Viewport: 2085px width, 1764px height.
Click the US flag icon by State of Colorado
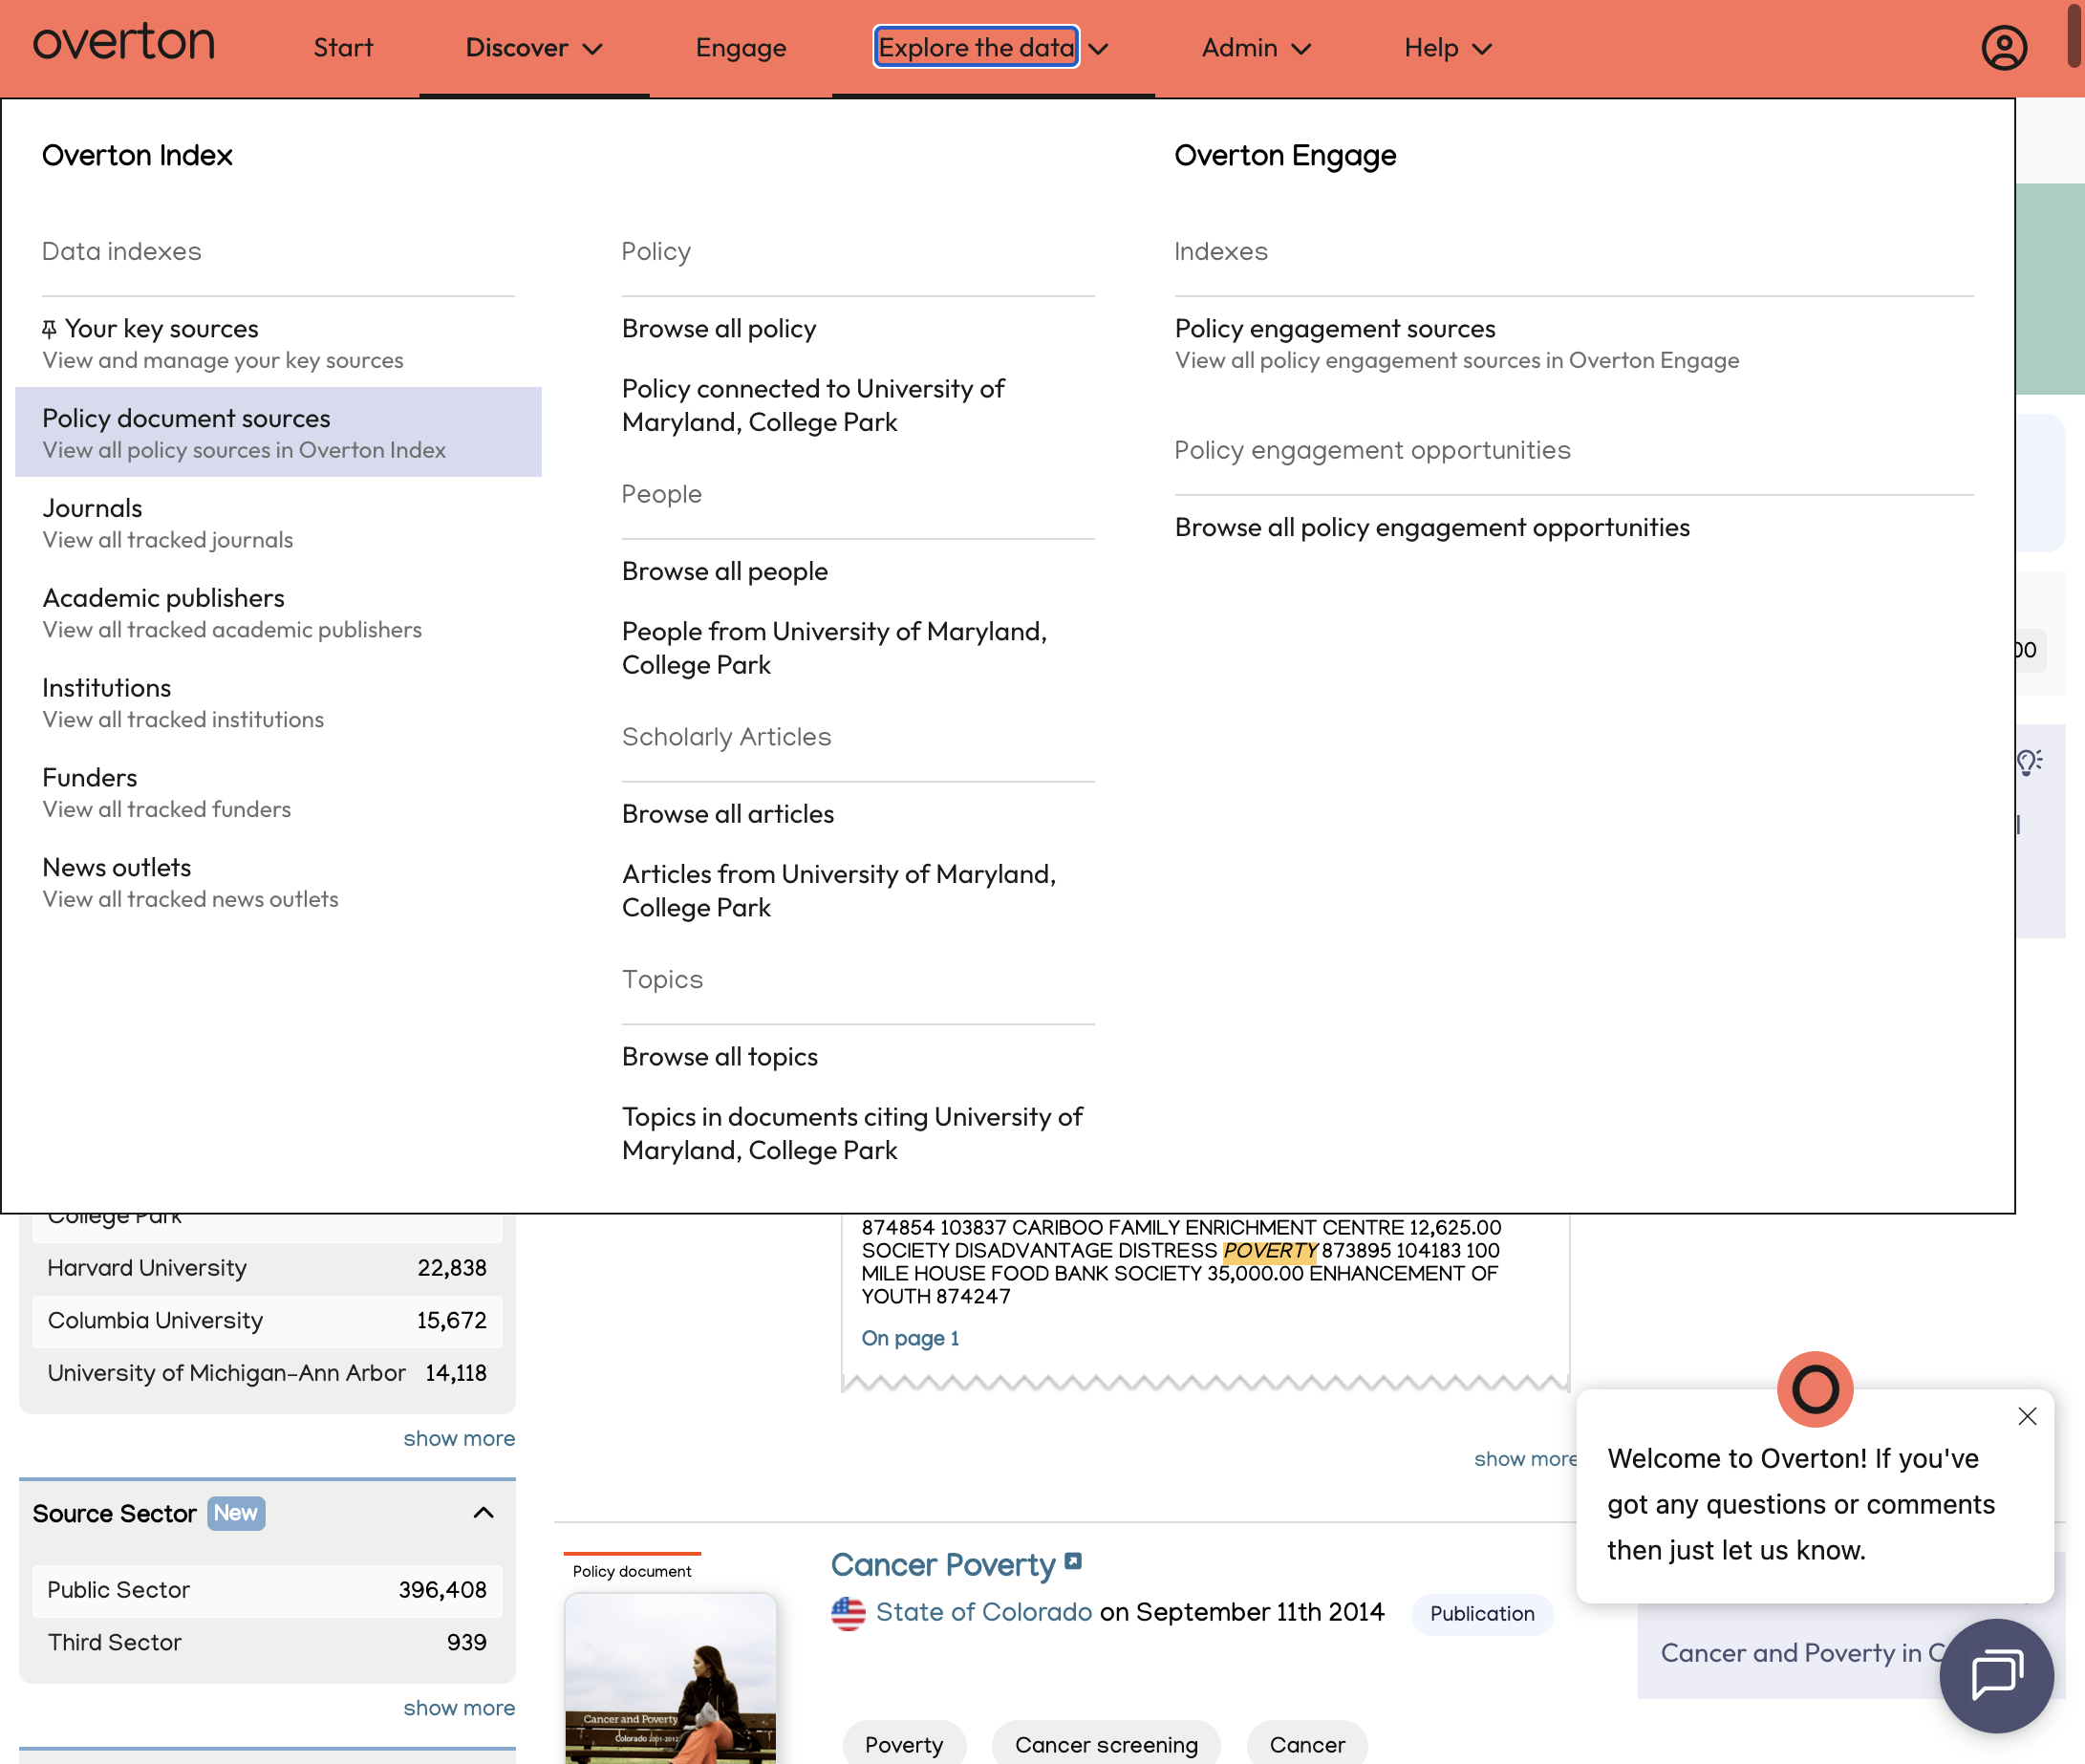pos(848,1612)
